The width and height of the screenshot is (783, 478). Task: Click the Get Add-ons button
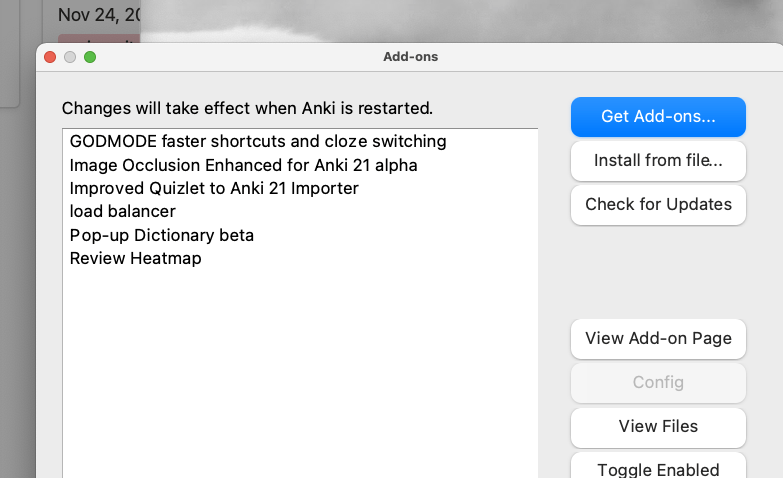click(x=658, y=116)
